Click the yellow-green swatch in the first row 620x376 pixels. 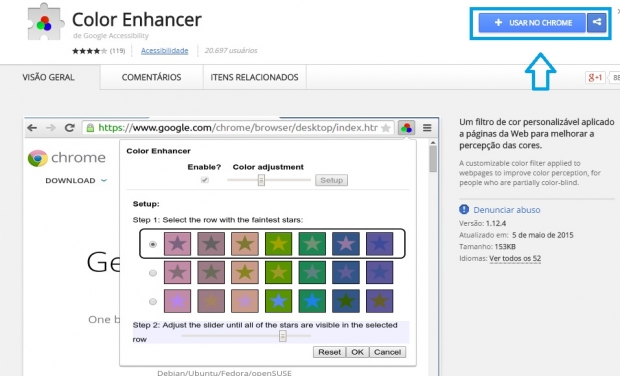[278, 244]
